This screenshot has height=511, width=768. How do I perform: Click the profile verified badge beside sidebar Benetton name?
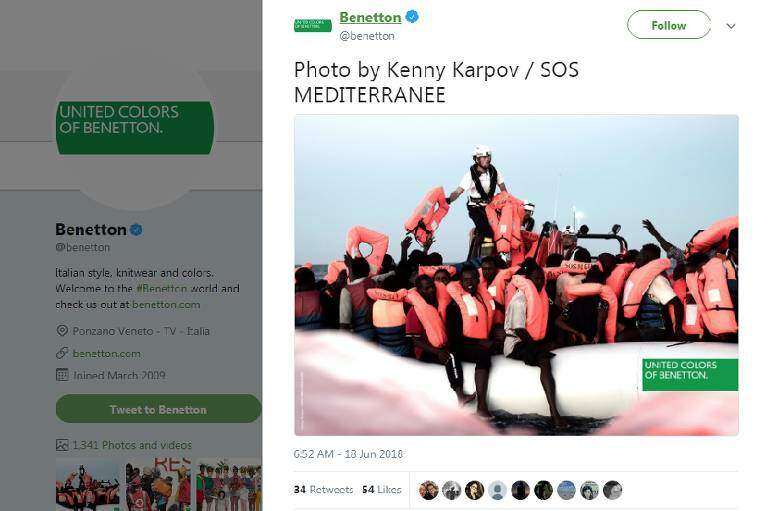coord(136,229)
